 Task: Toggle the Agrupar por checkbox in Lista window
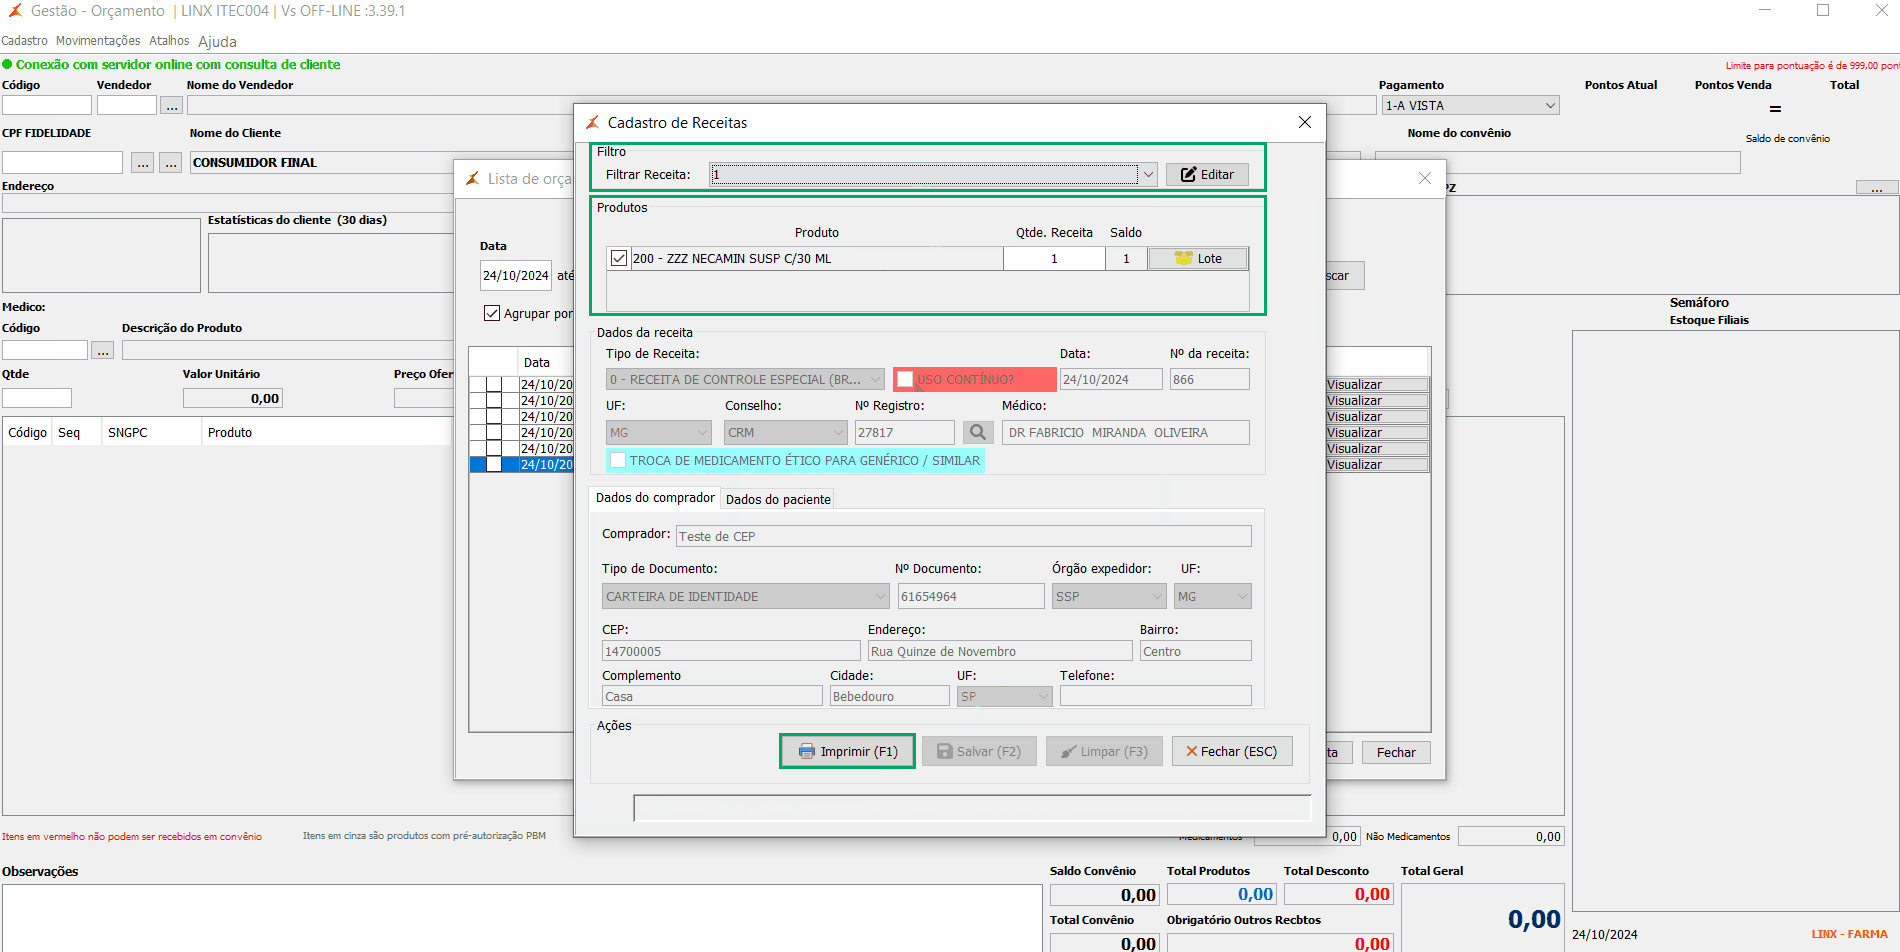(x=492, y=313)
